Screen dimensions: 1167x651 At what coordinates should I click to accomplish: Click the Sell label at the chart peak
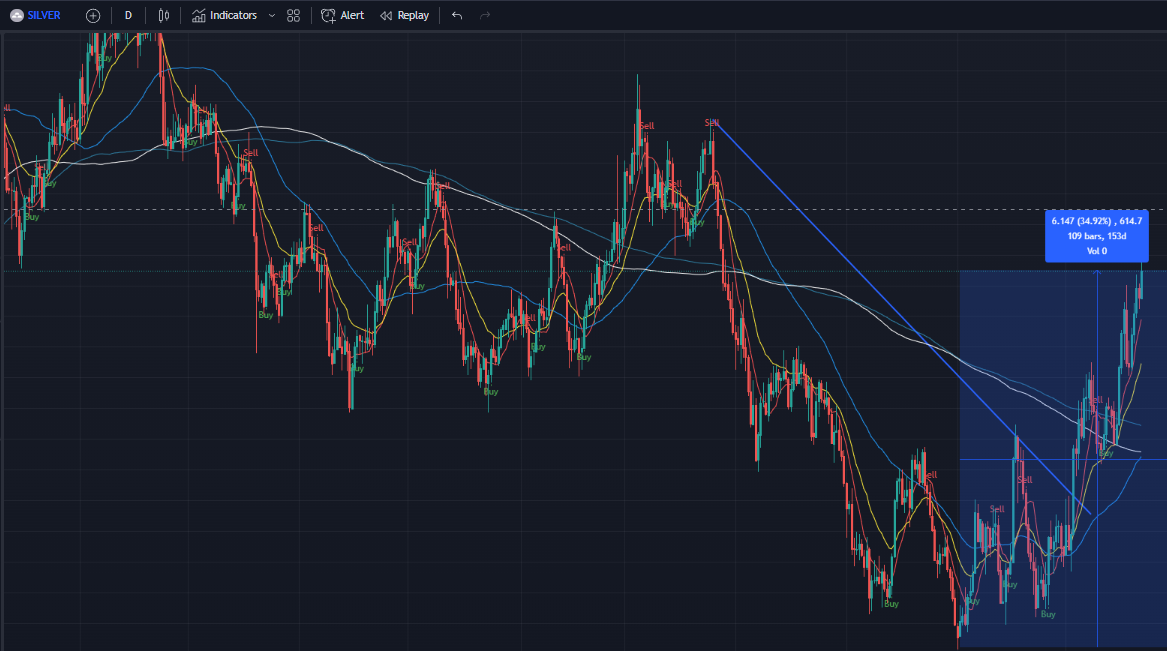click(645, 126)
